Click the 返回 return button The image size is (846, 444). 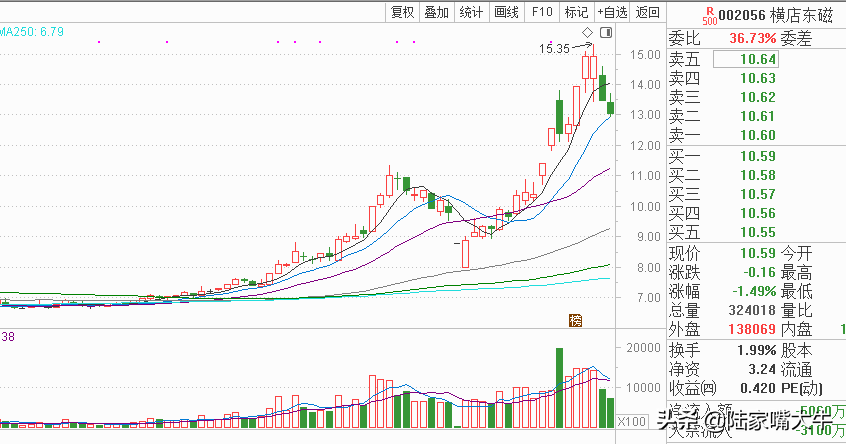647,12
